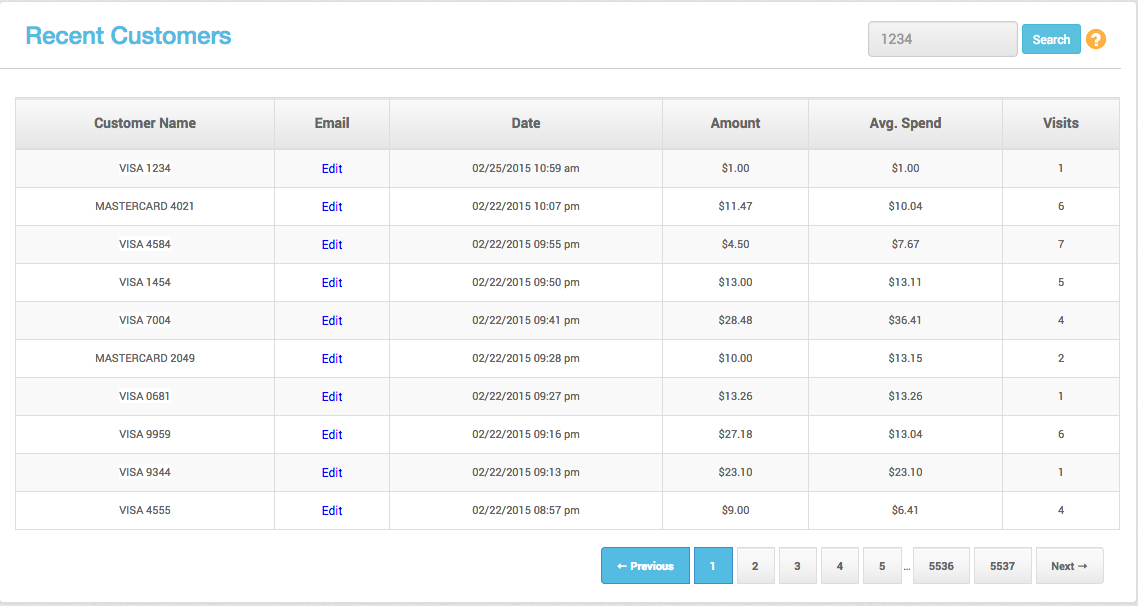Click the Avg. Spend column header

905,123
